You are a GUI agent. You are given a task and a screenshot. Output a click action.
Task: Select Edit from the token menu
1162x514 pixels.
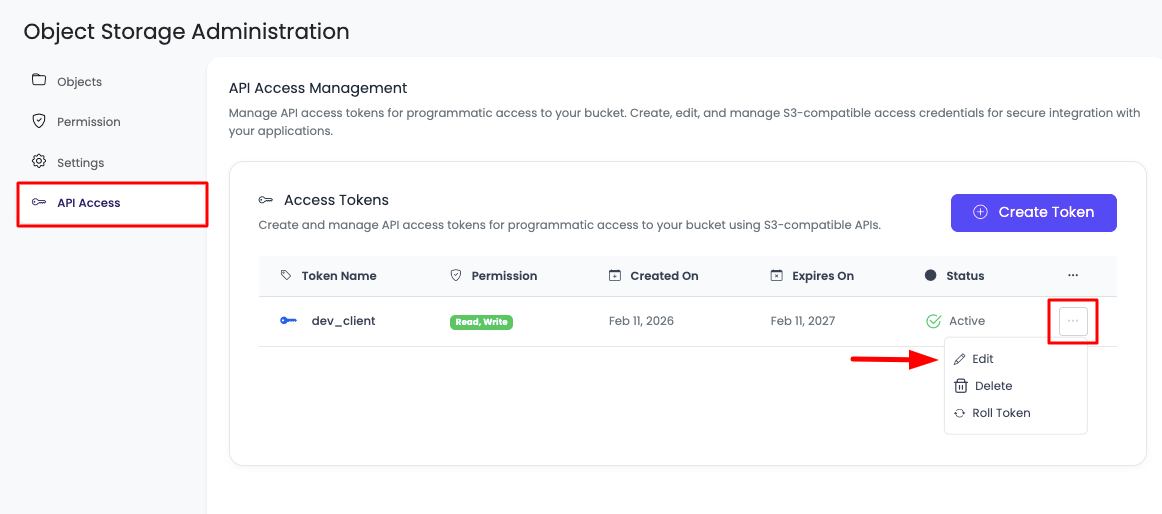coord(983,359)
